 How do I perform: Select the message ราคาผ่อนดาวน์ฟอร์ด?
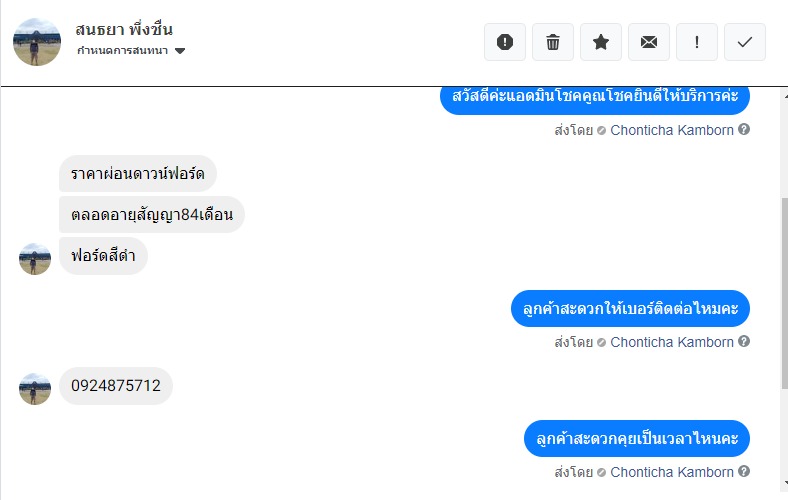click(138, 174)
